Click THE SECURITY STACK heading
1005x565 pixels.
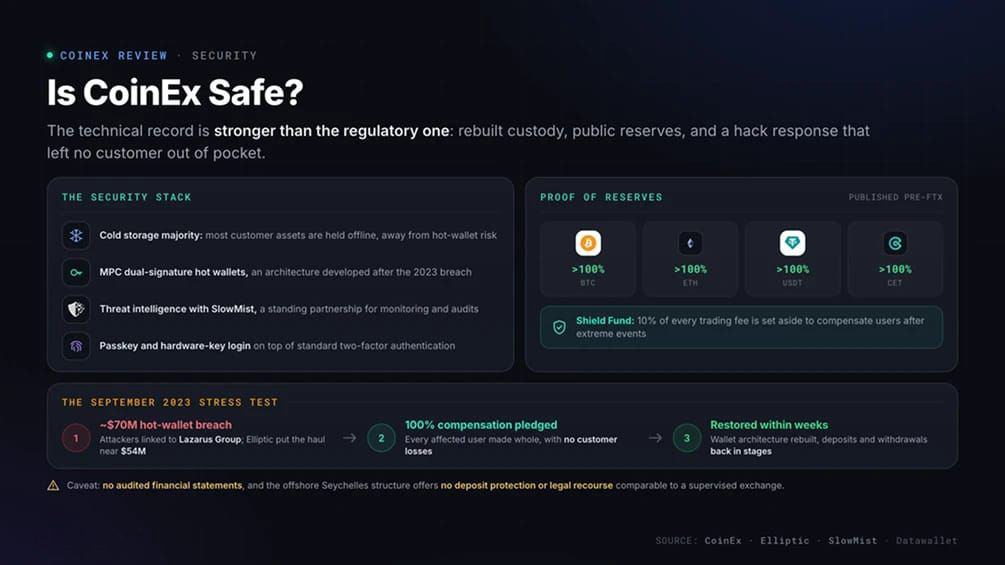(126, 197)
